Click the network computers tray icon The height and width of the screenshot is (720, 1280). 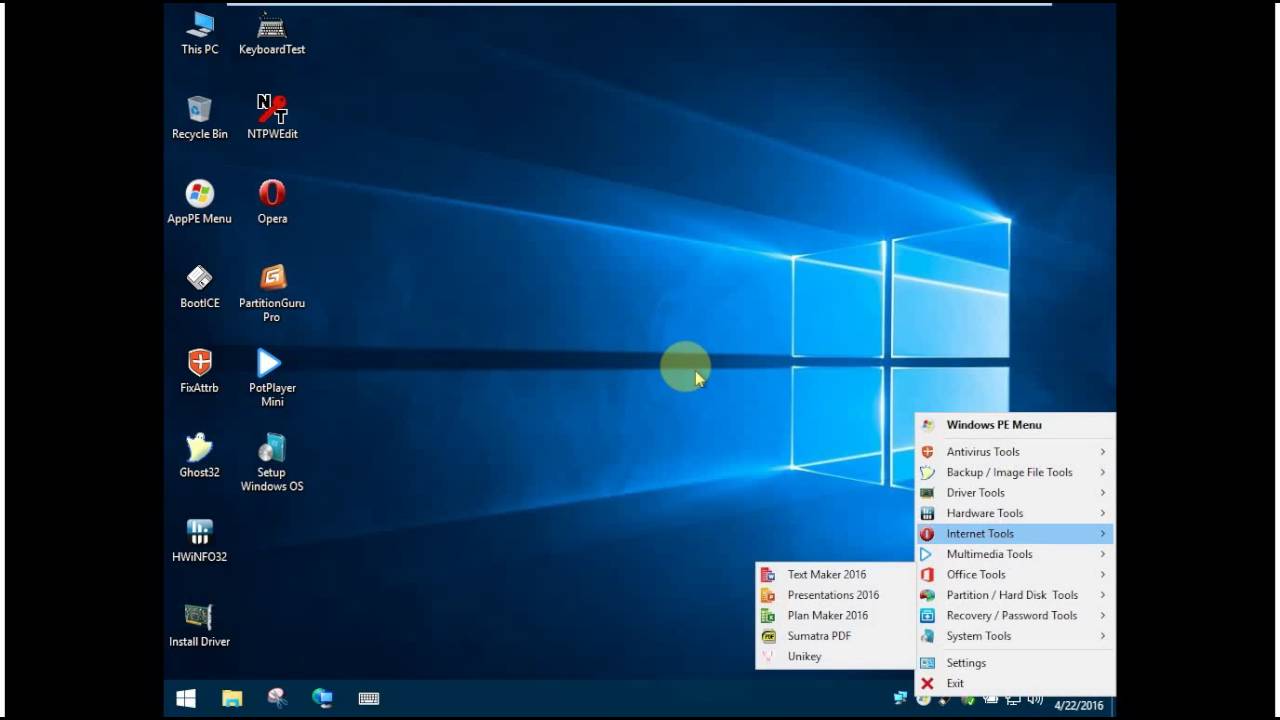coord(900,698)
